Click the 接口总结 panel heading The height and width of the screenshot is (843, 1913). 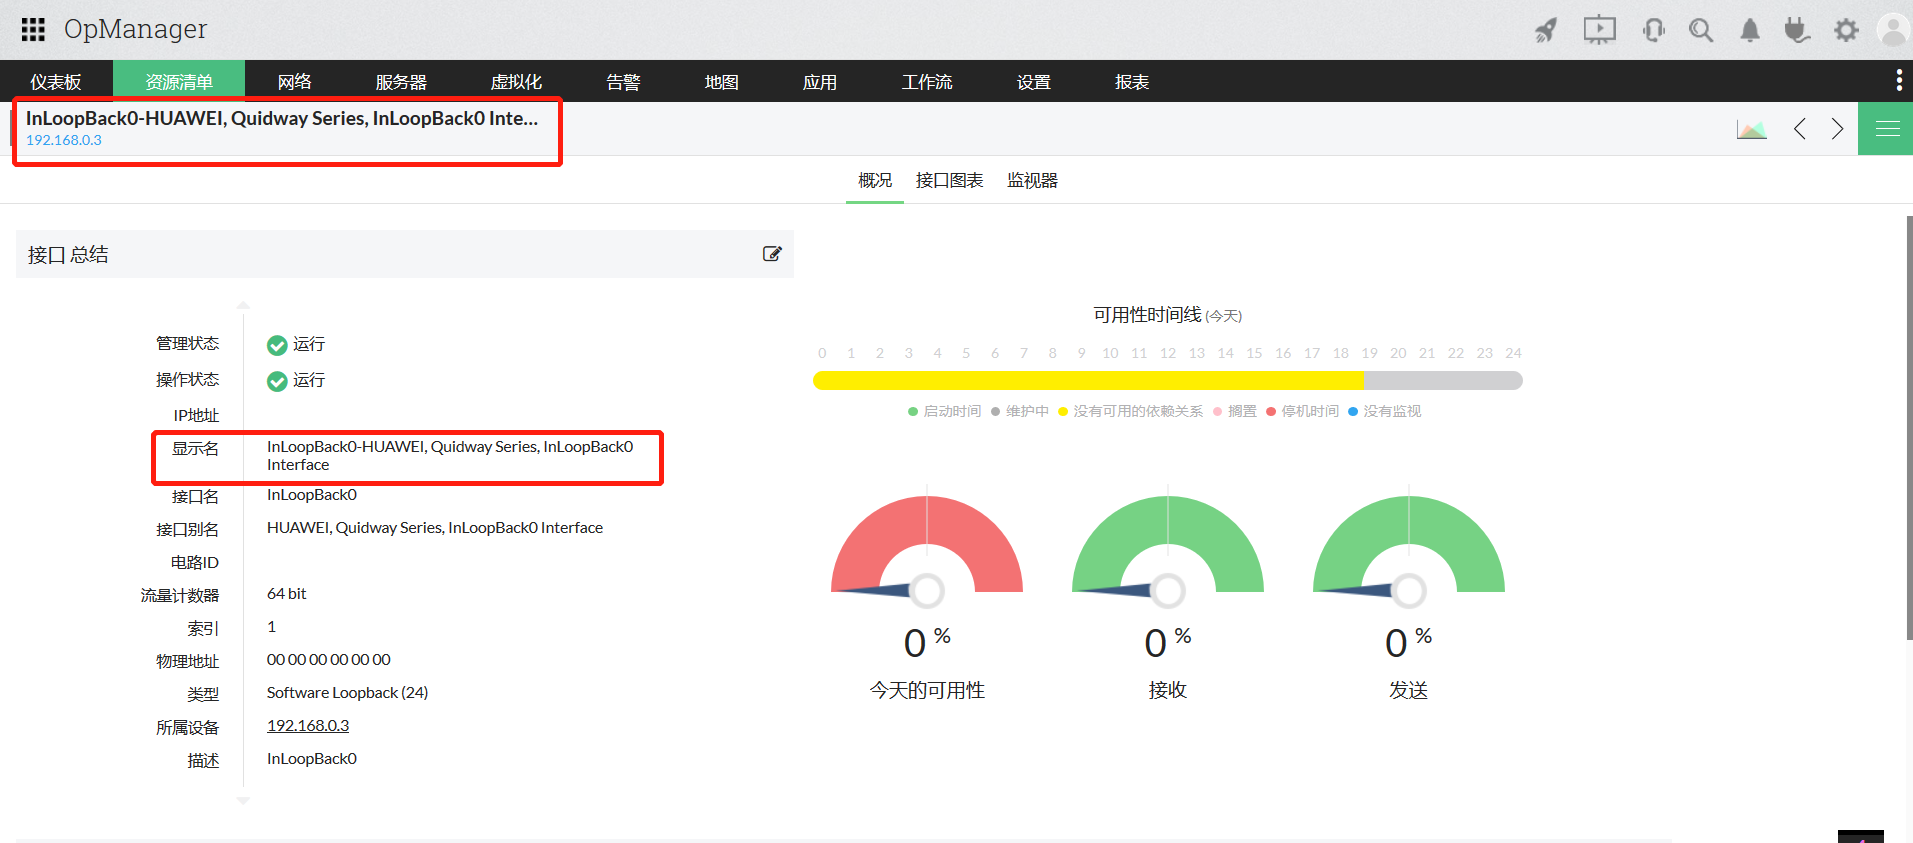(x=68, y=255)
